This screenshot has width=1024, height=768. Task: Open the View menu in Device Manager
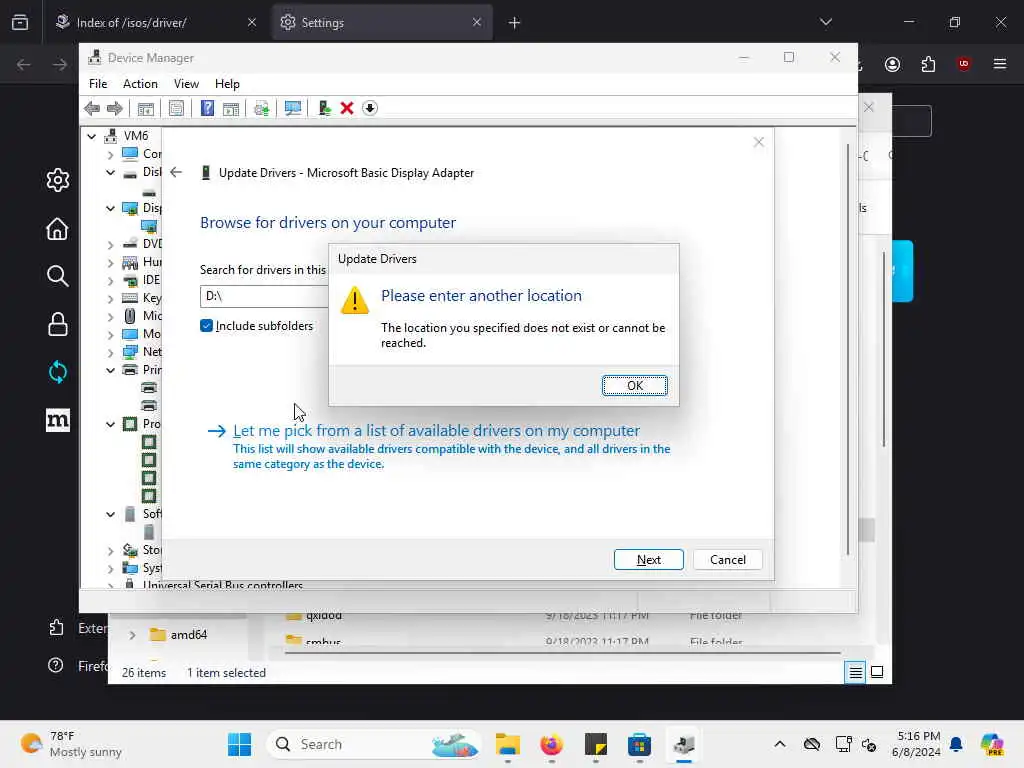click(x=186, y=84)
